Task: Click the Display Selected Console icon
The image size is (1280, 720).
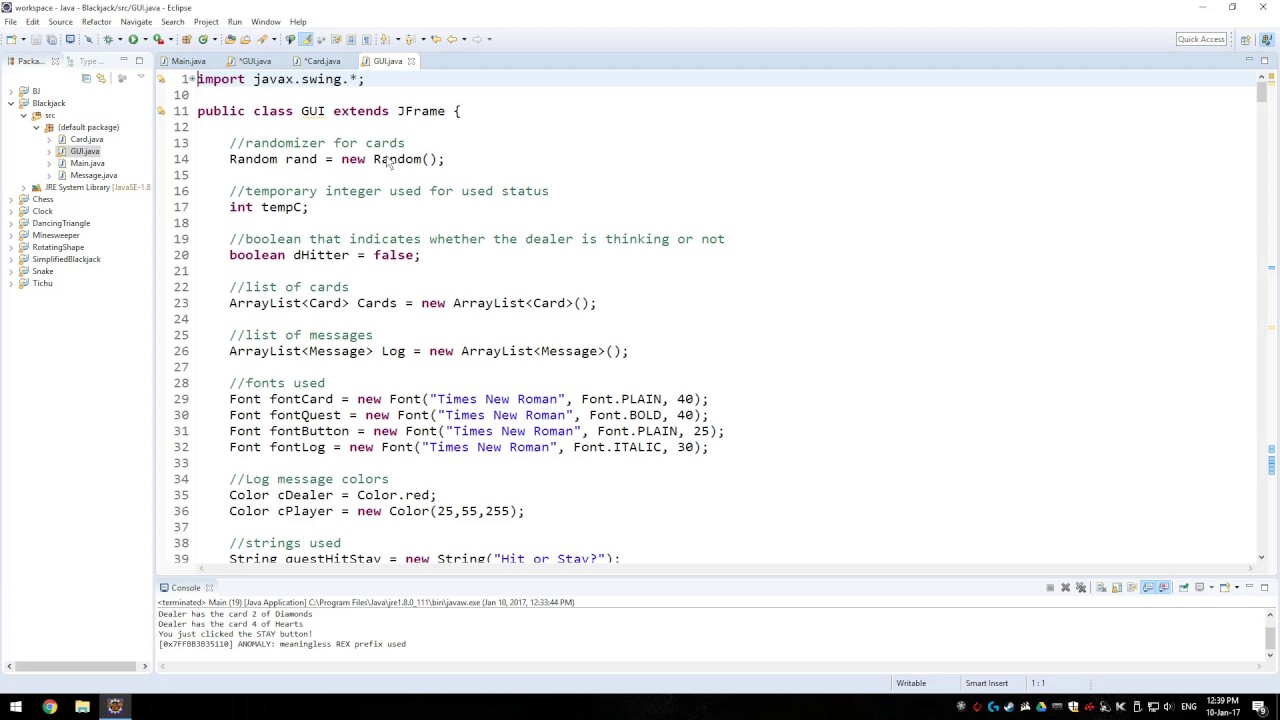Action: click(1199, 587)
